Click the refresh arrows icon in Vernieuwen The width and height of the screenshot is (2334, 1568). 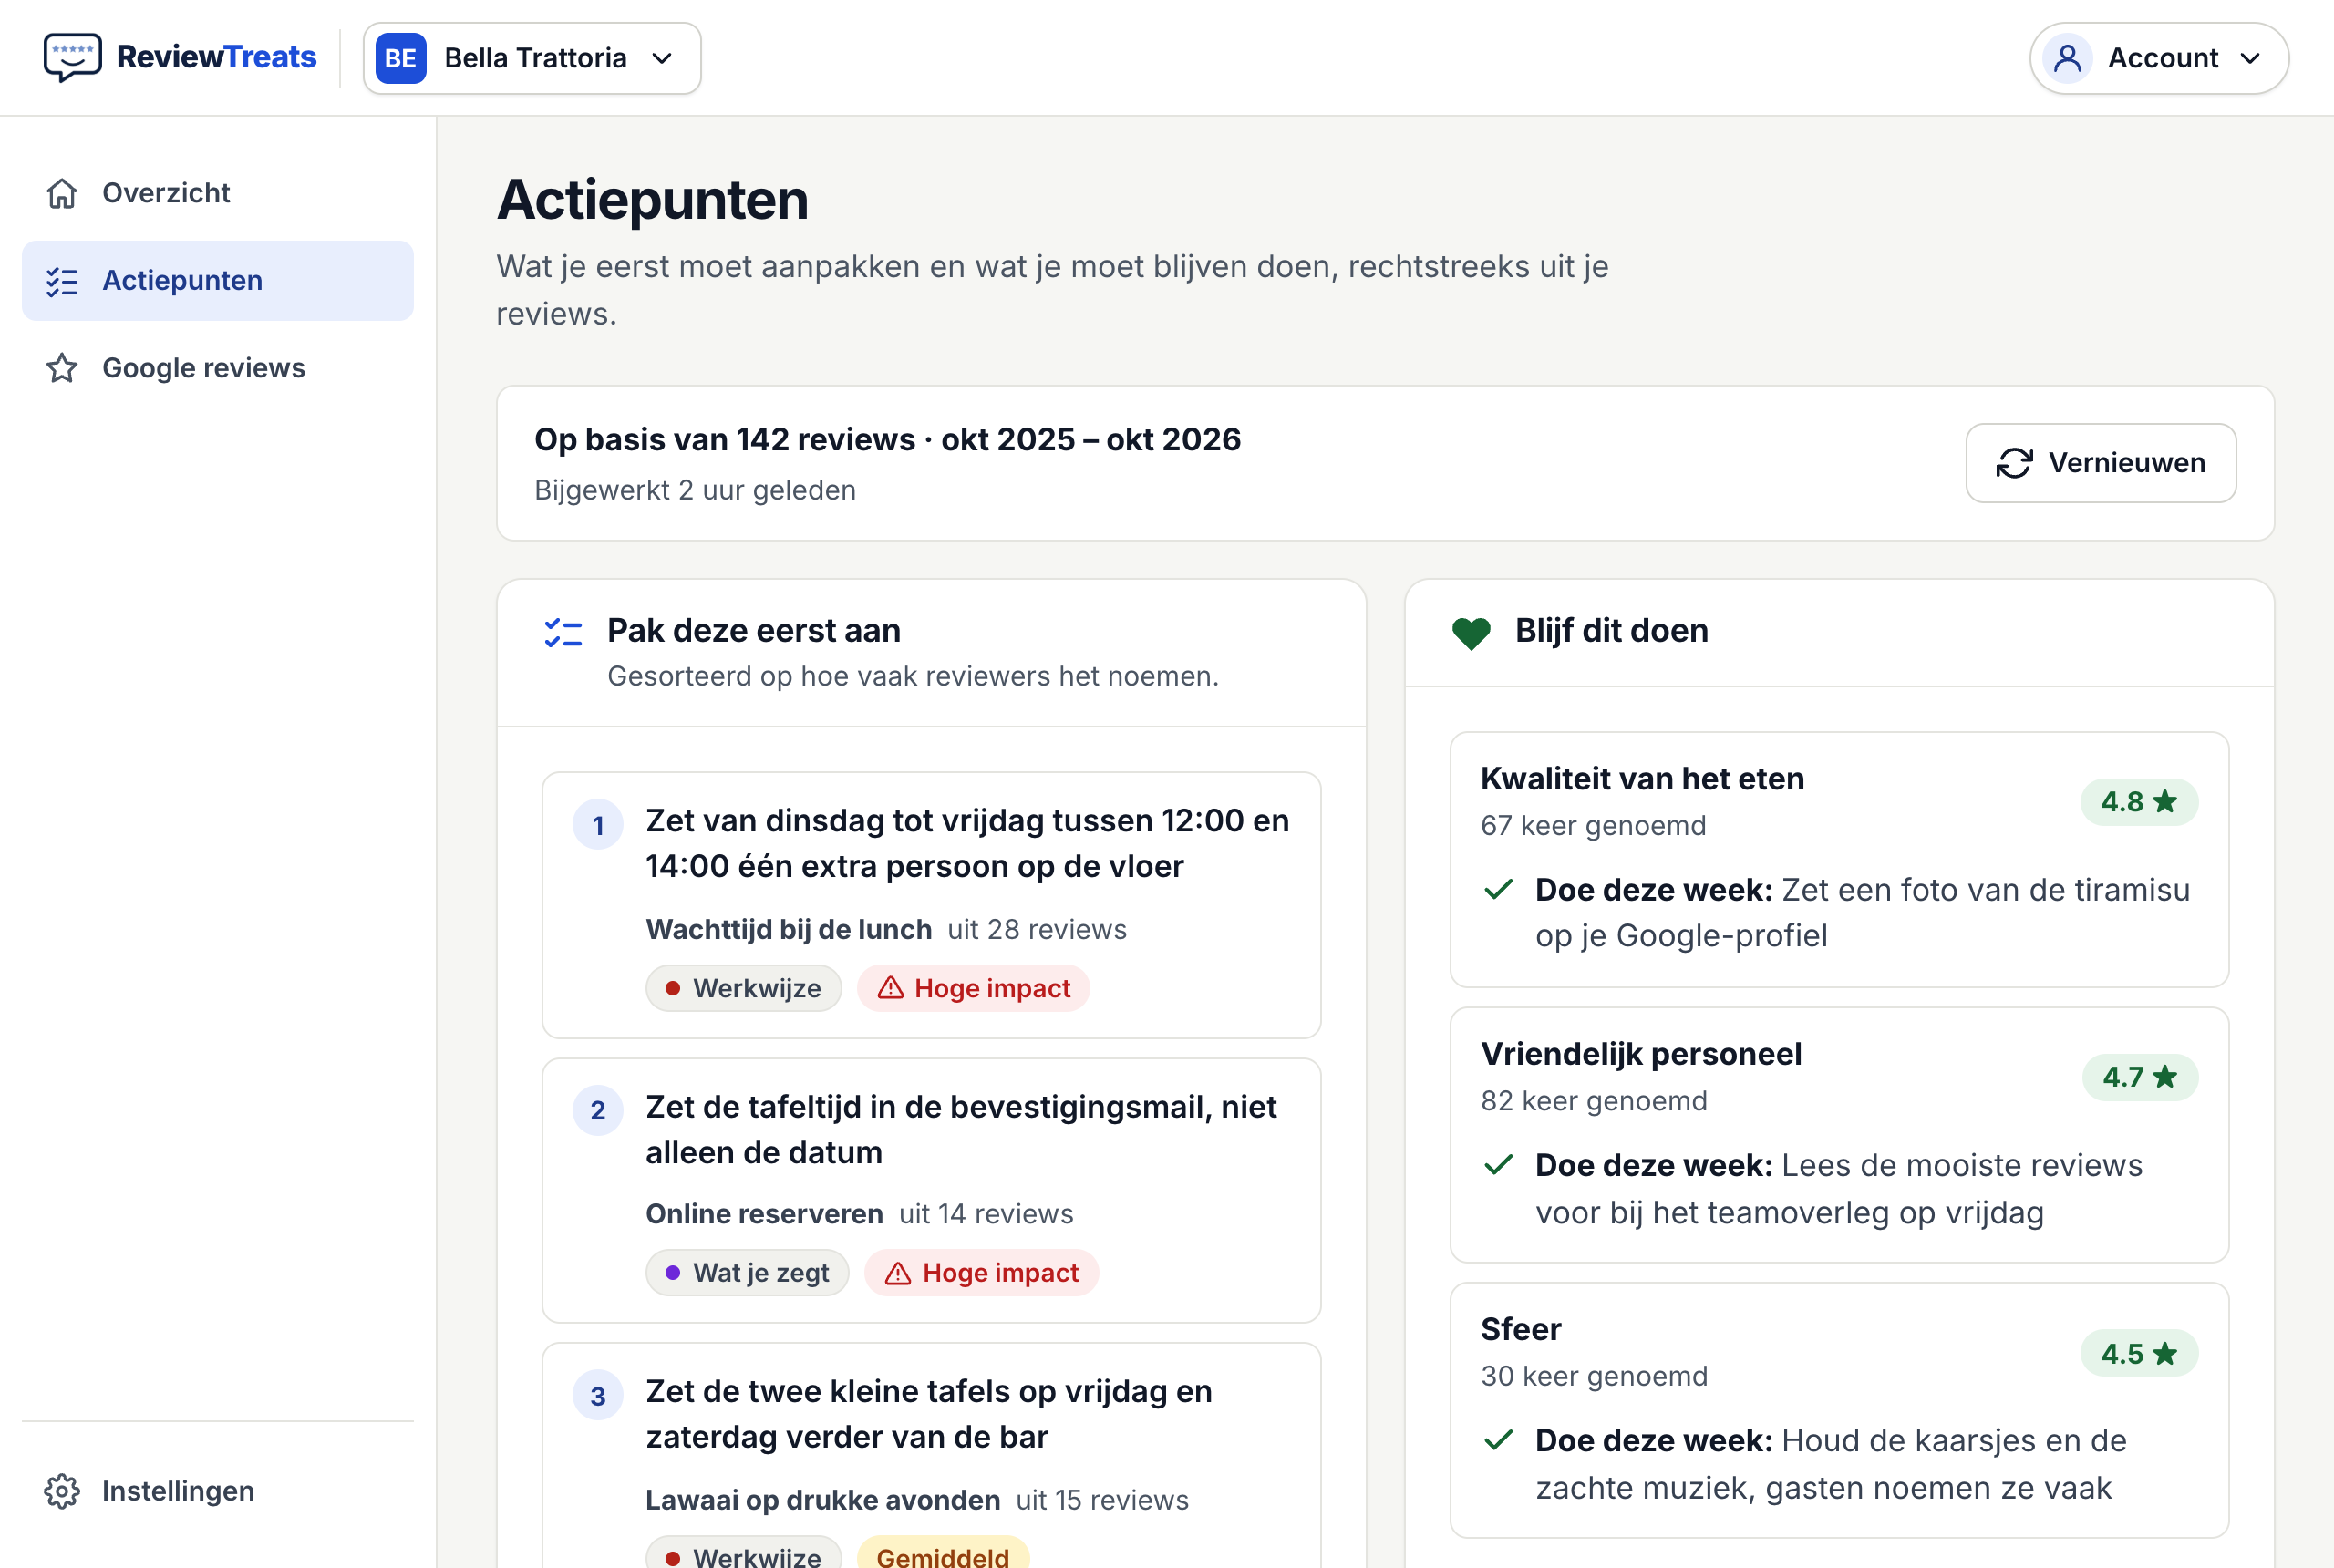pos(2014,463)
